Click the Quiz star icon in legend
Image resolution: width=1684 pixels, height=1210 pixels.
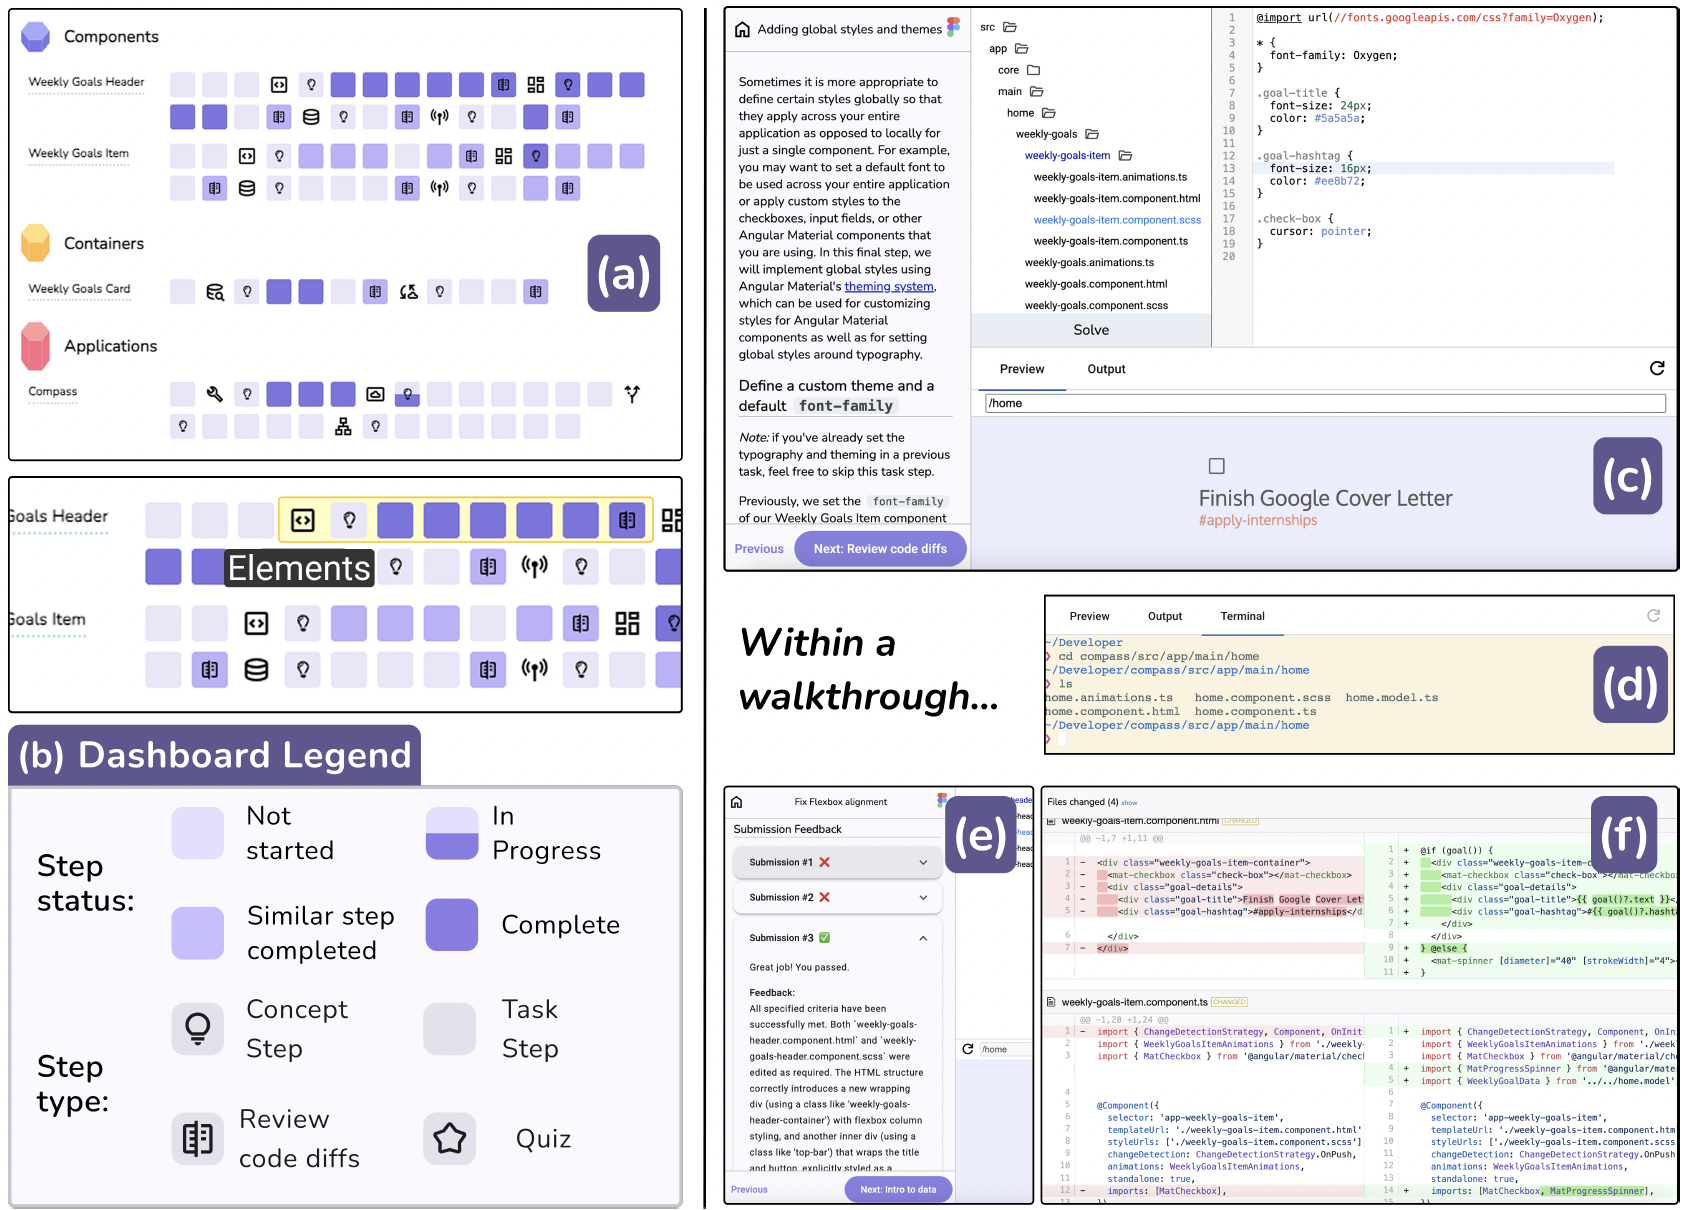click(x=450, y=1138)
